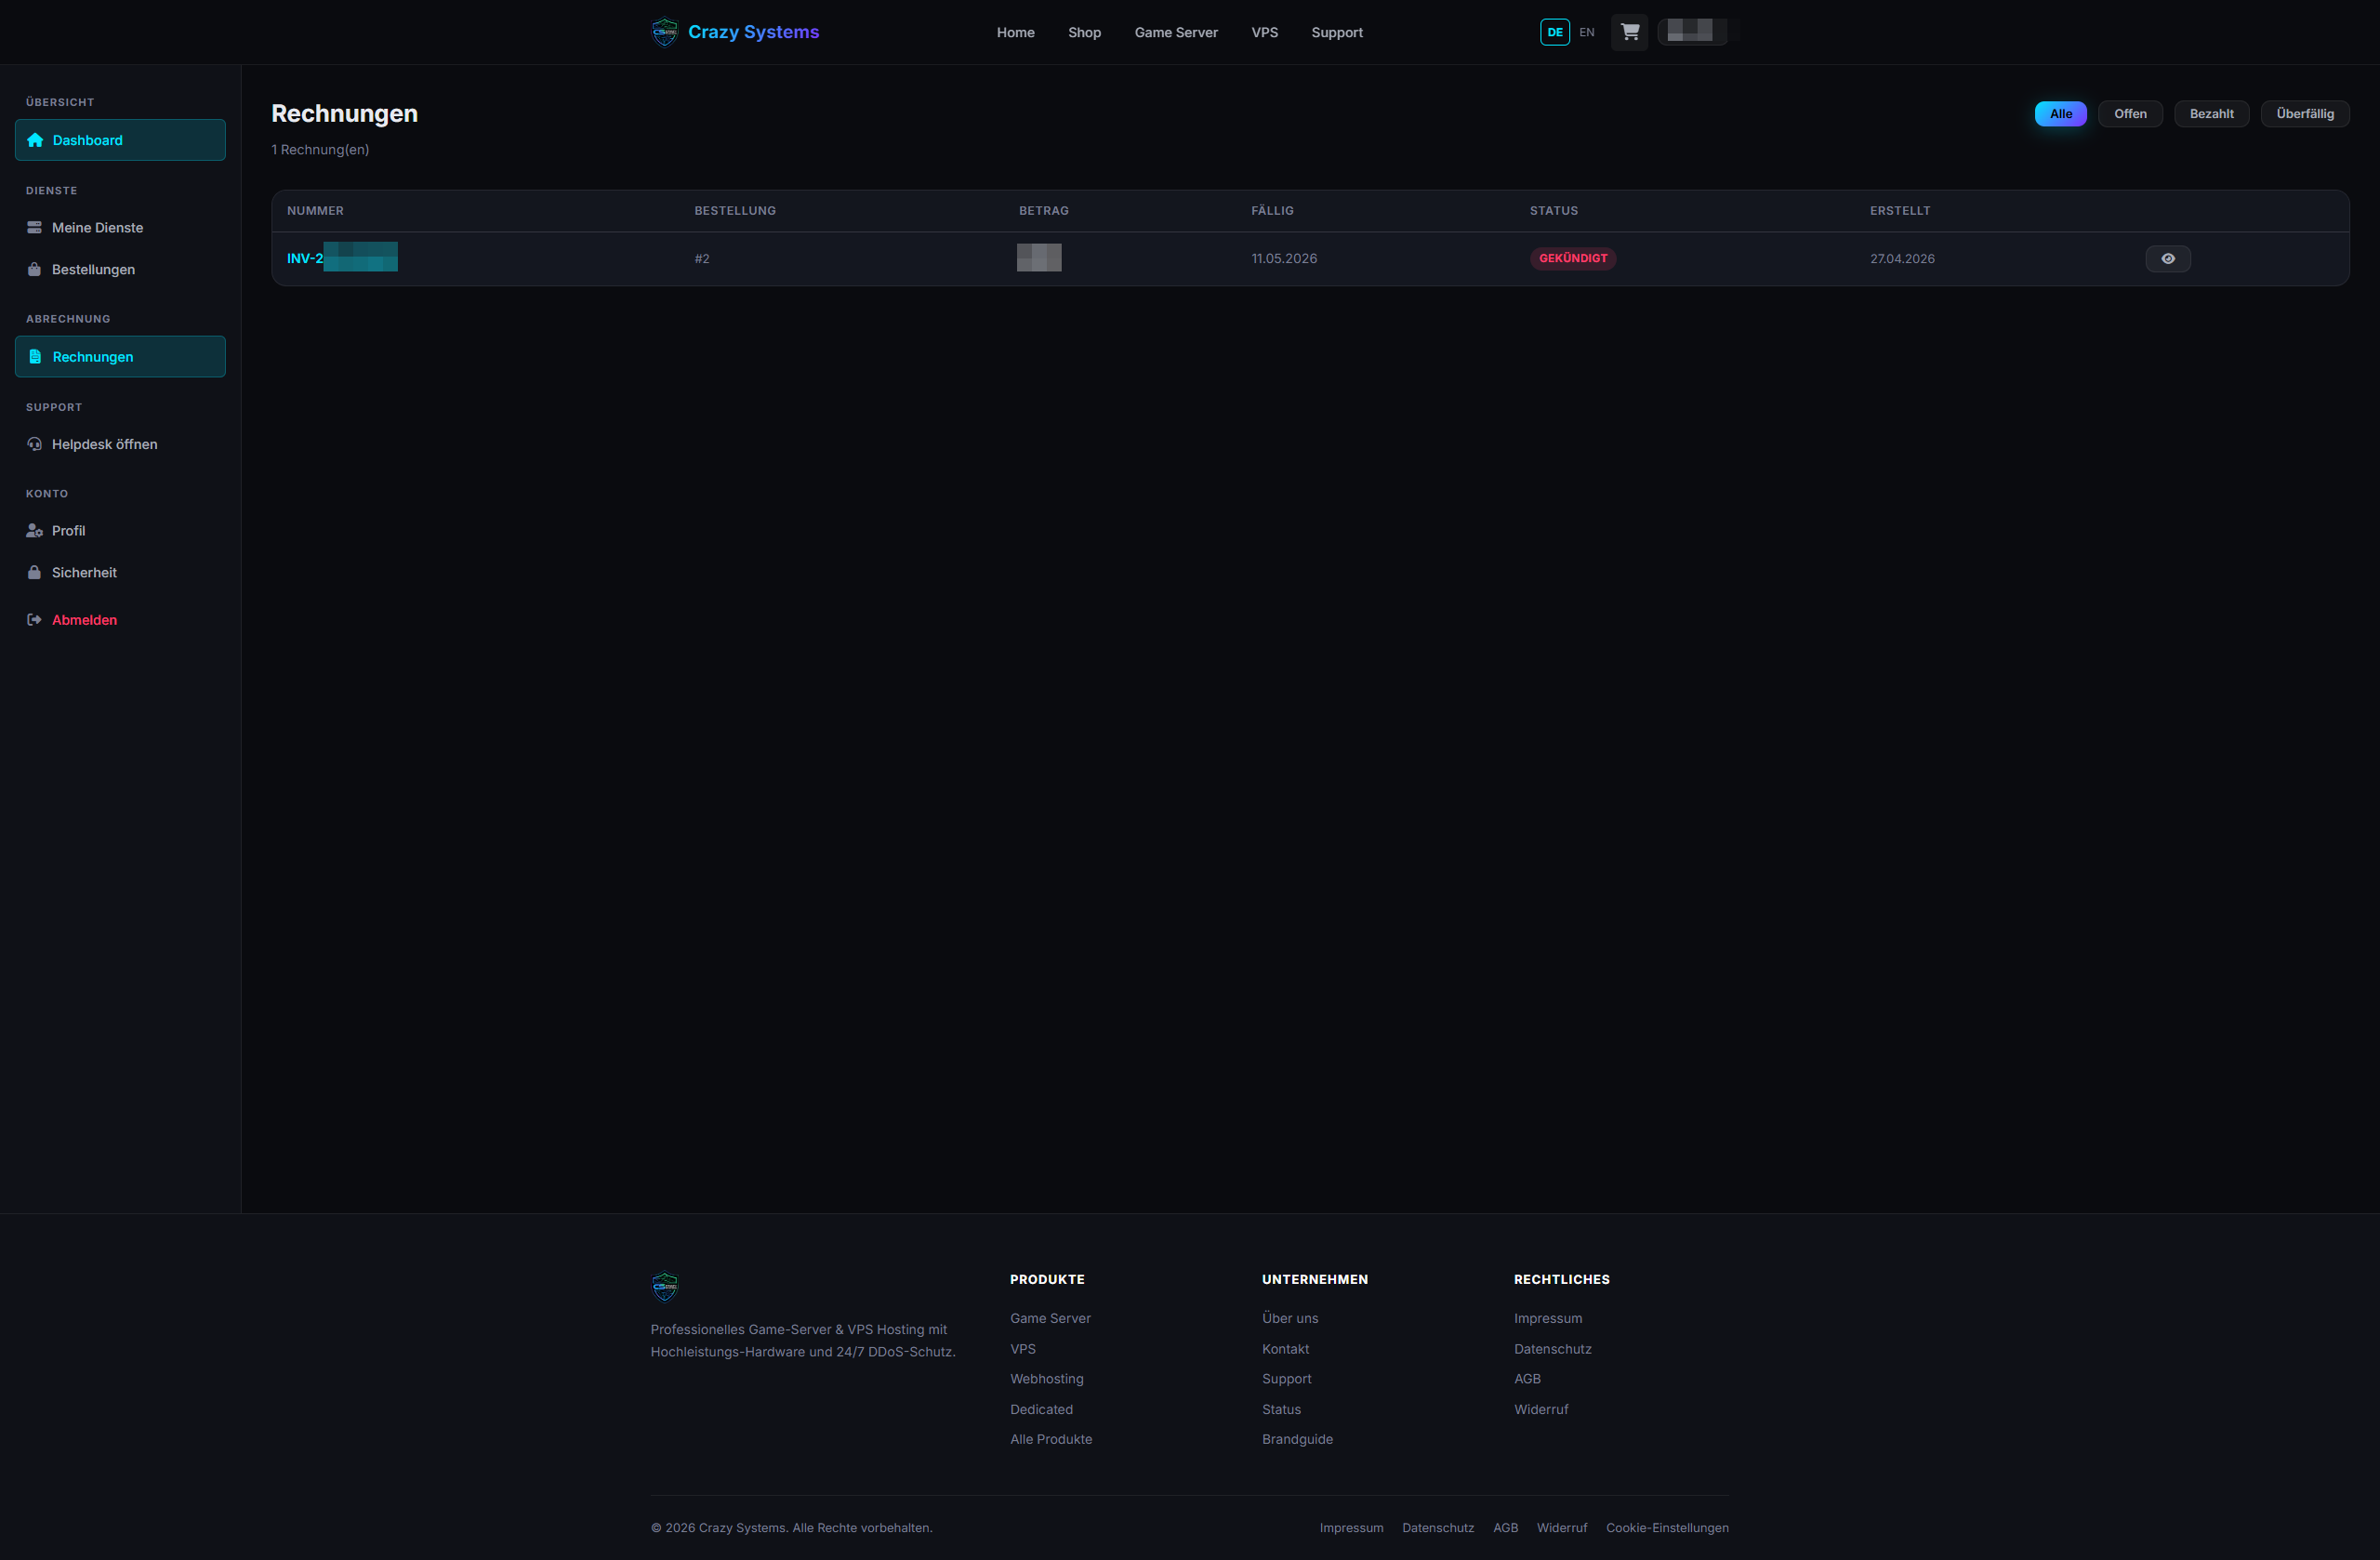Viewport: 2380px width, 1560px height.
Task: Click created date 27.04.2026
Action: click(x=1901, y=259)
